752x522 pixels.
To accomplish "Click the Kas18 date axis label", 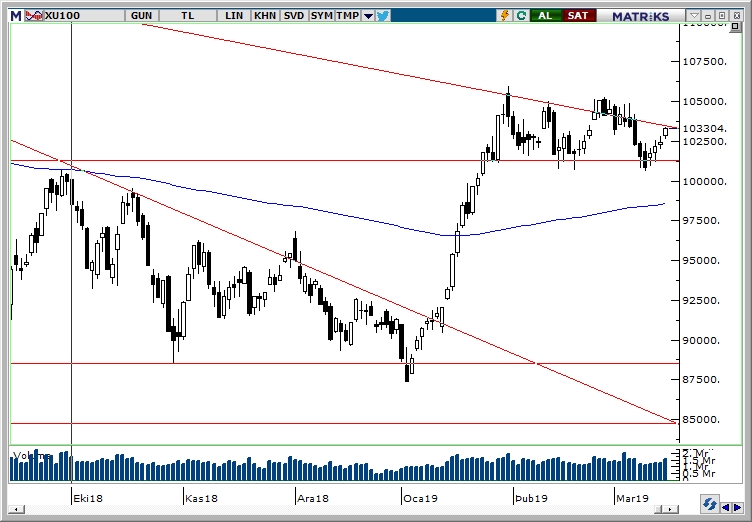I will (x=201, y=498).
